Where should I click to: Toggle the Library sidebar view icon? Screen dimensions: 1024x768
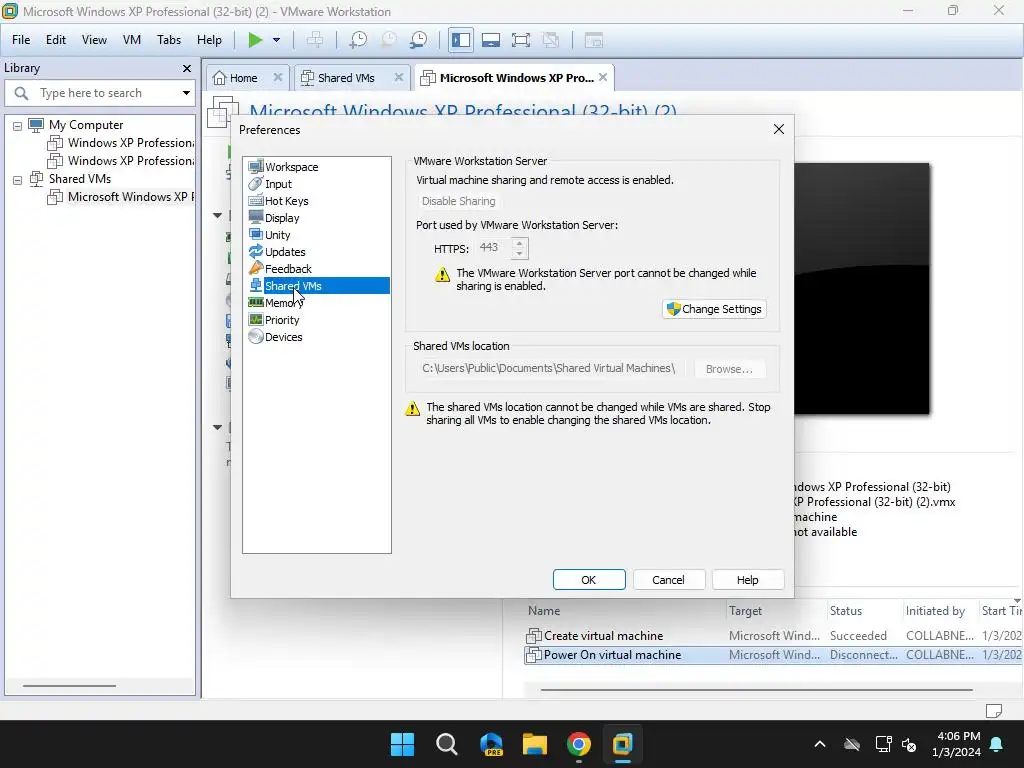(x=461, y=40)
